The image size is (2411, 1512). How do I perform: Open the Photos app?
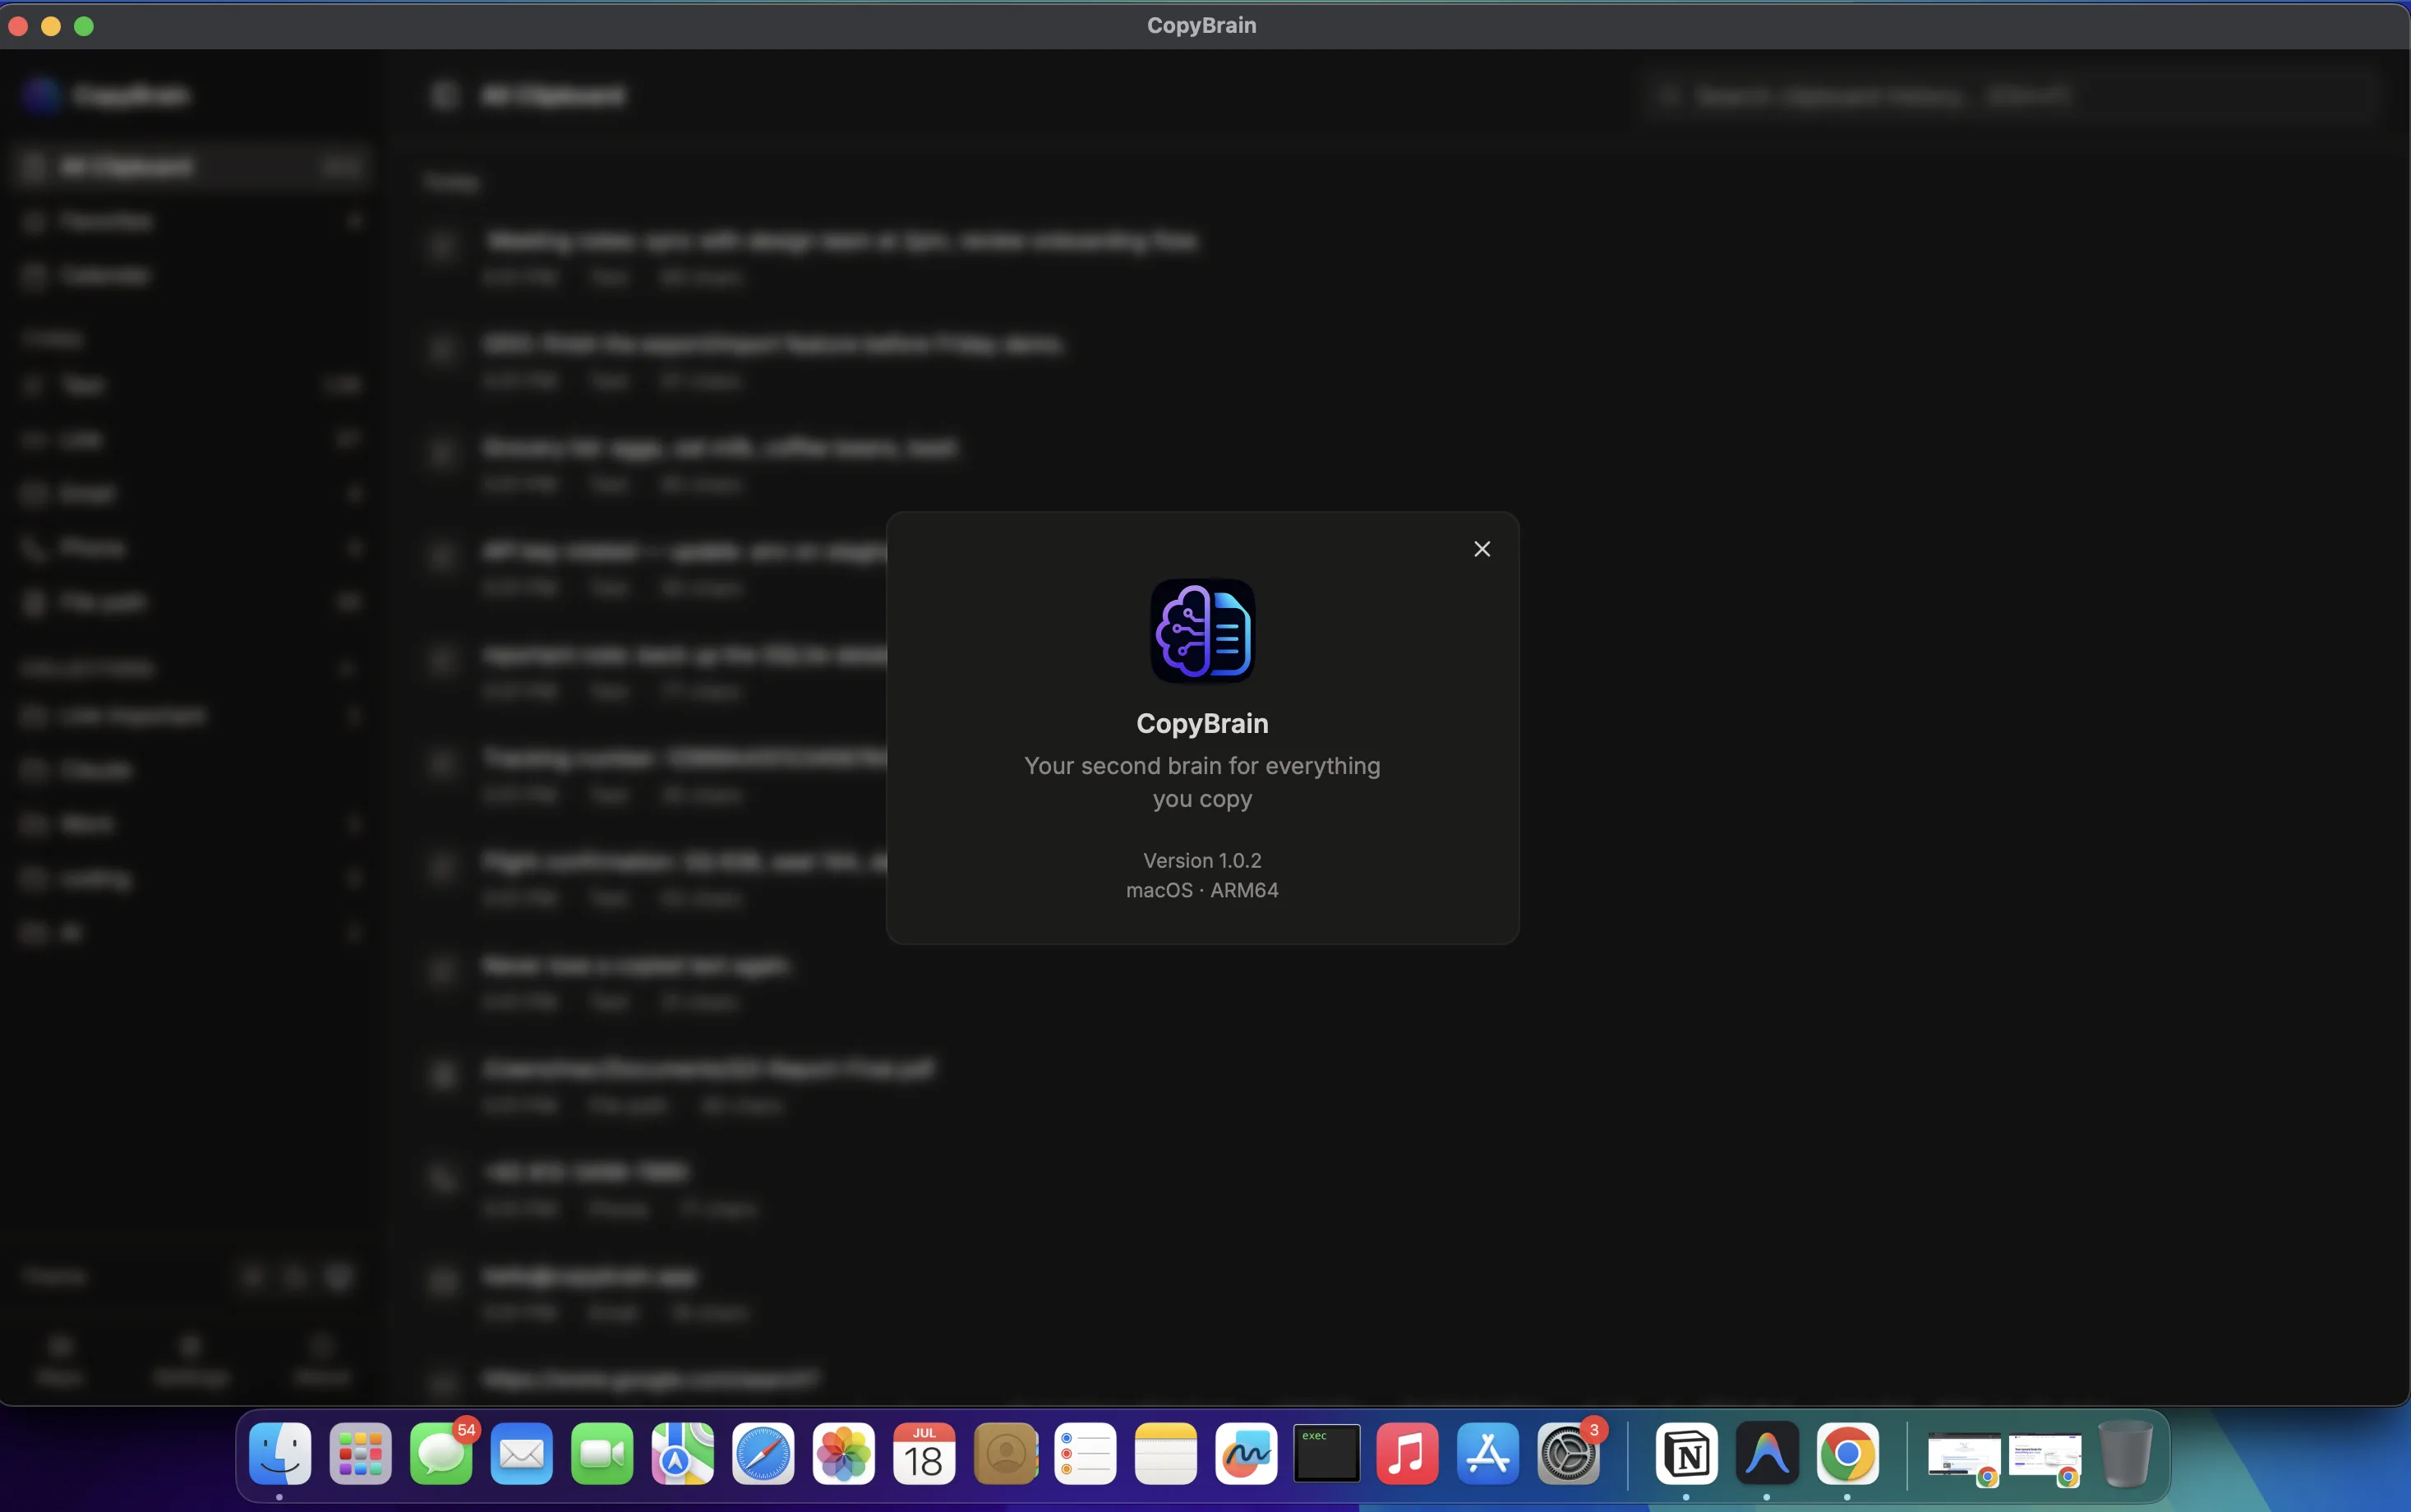coord(844,1454)
